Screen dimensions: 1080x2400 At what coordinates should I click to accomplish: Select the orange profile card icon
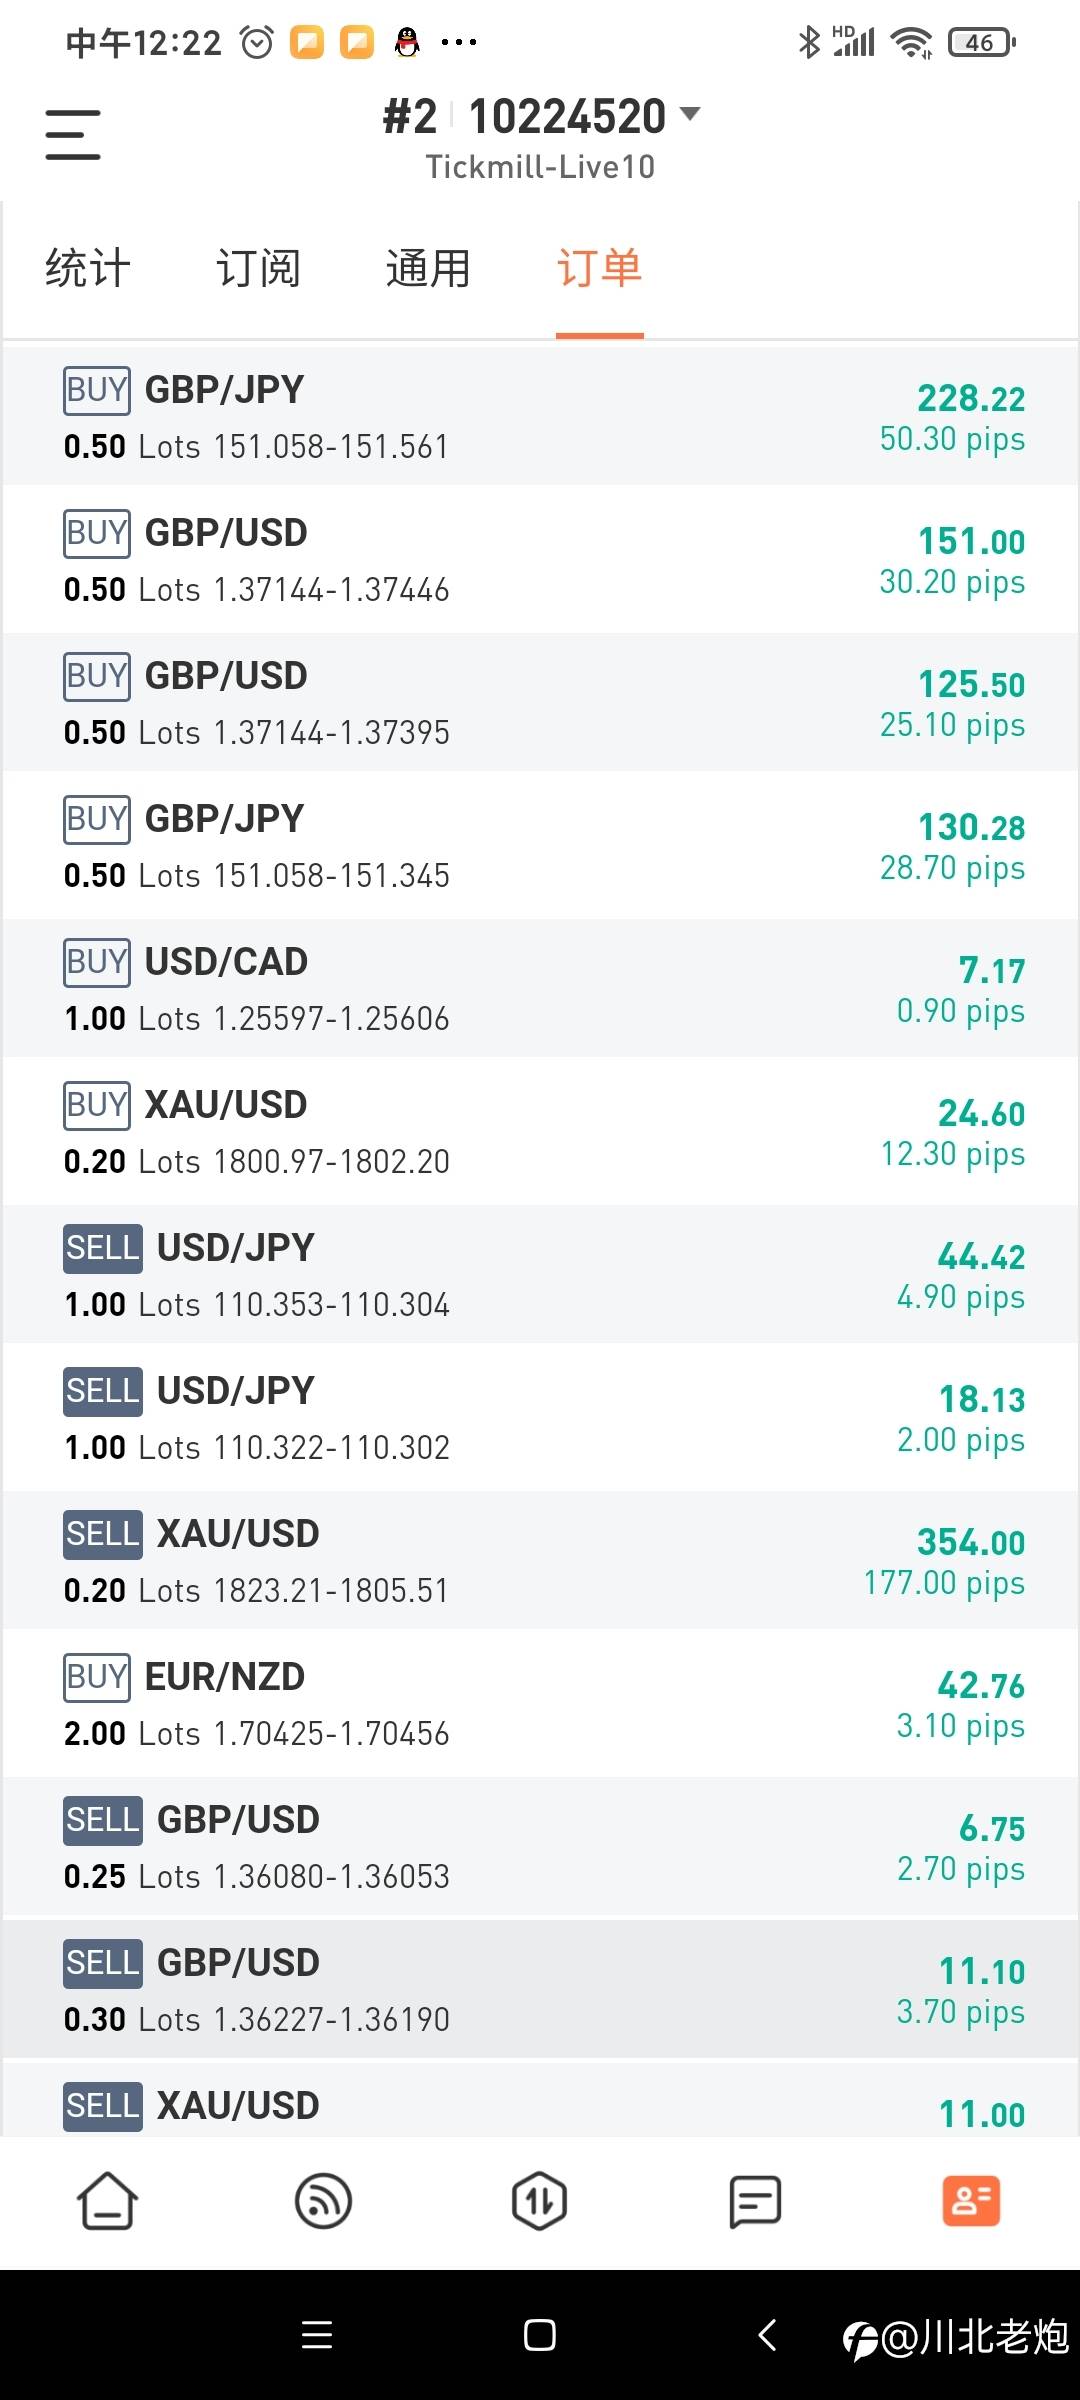[x=971, y=2201]
